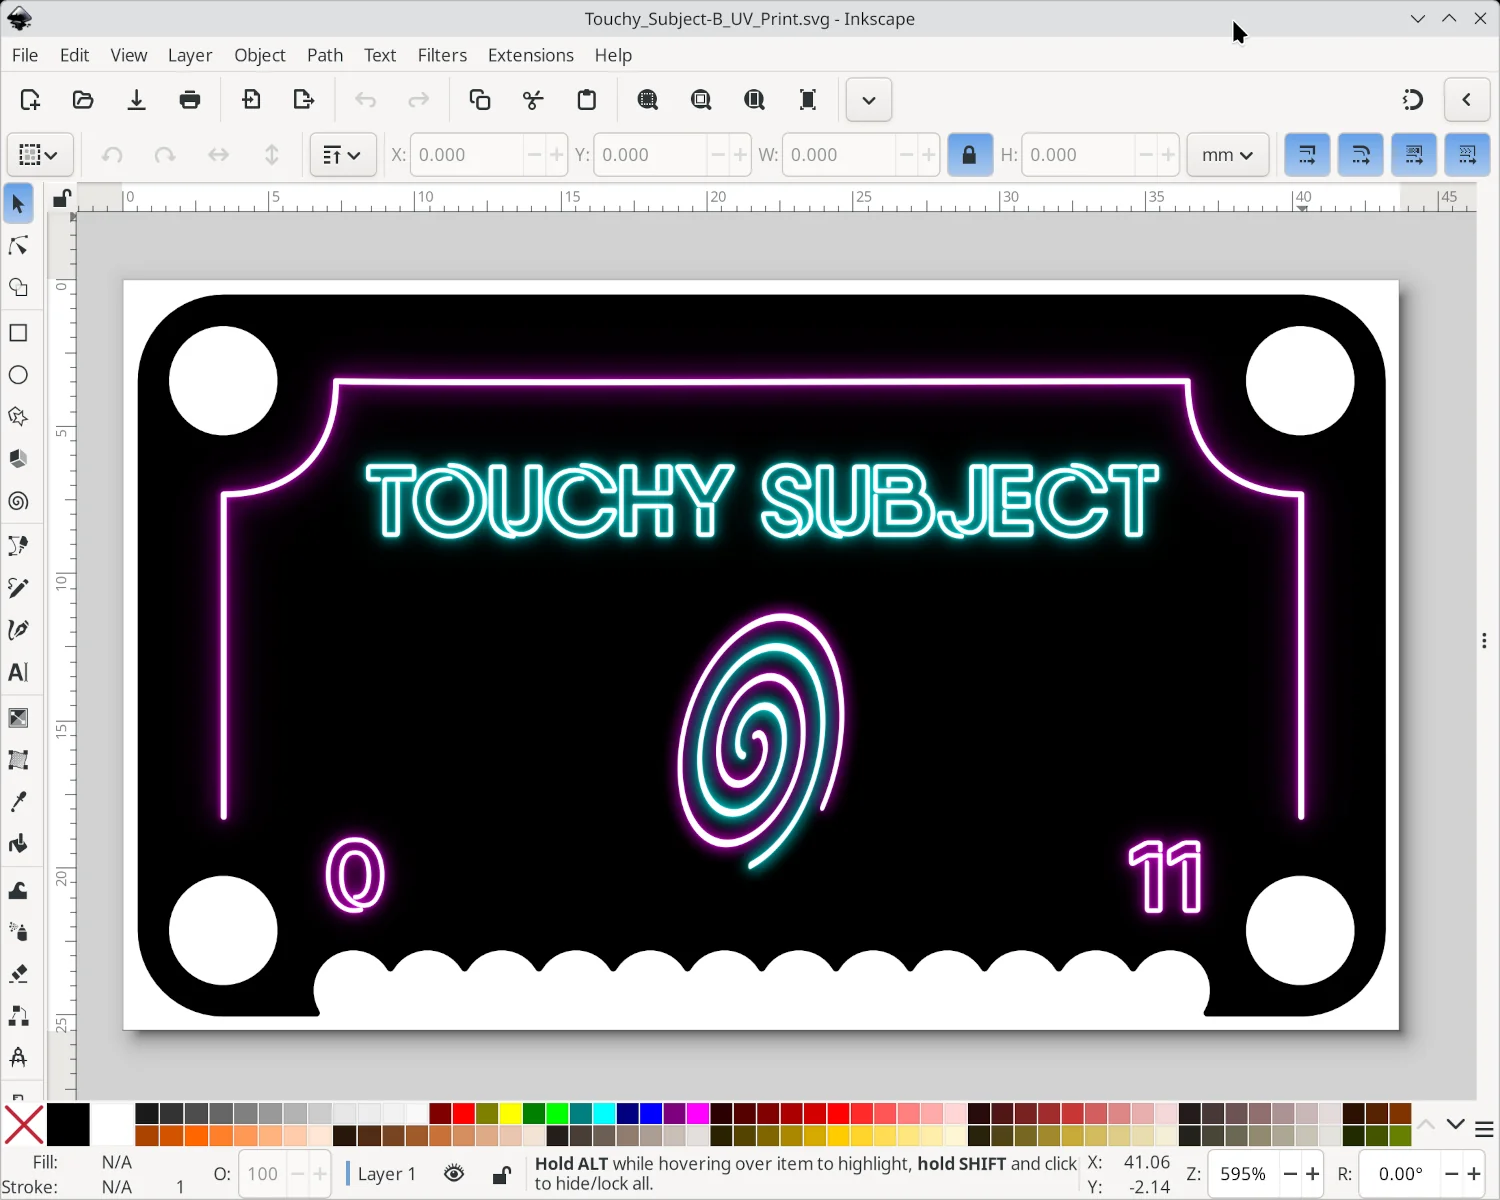
Task: Select the Ellipse tool
Action: click(x=18, y=374)
